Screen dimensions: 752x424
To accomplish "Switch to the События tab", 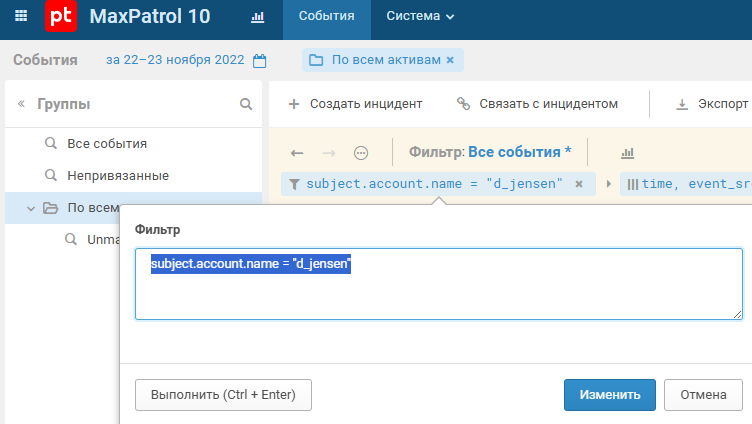I will (326, 17).
